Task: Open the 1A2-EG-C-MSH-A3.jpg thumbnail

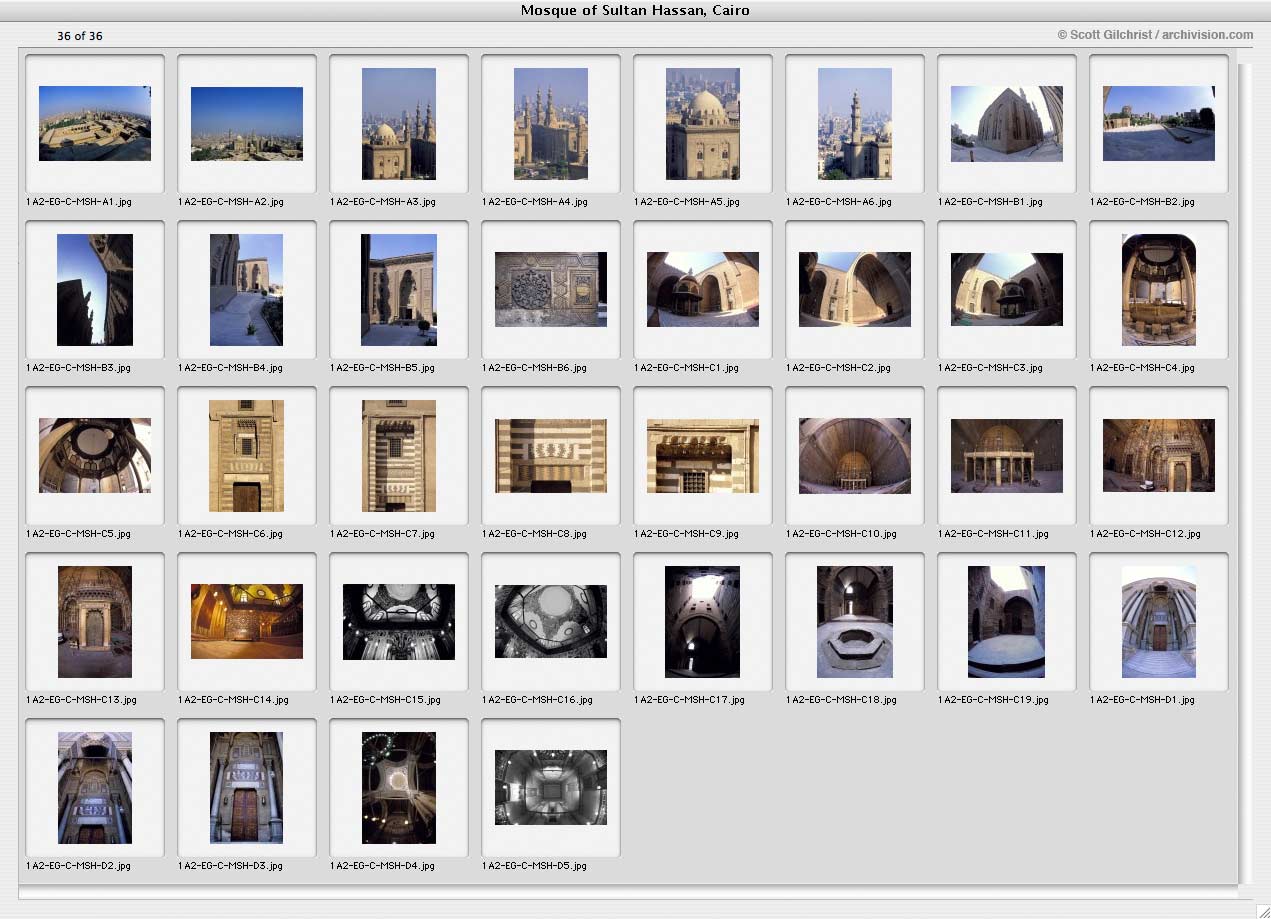Action: coord(399,124)
